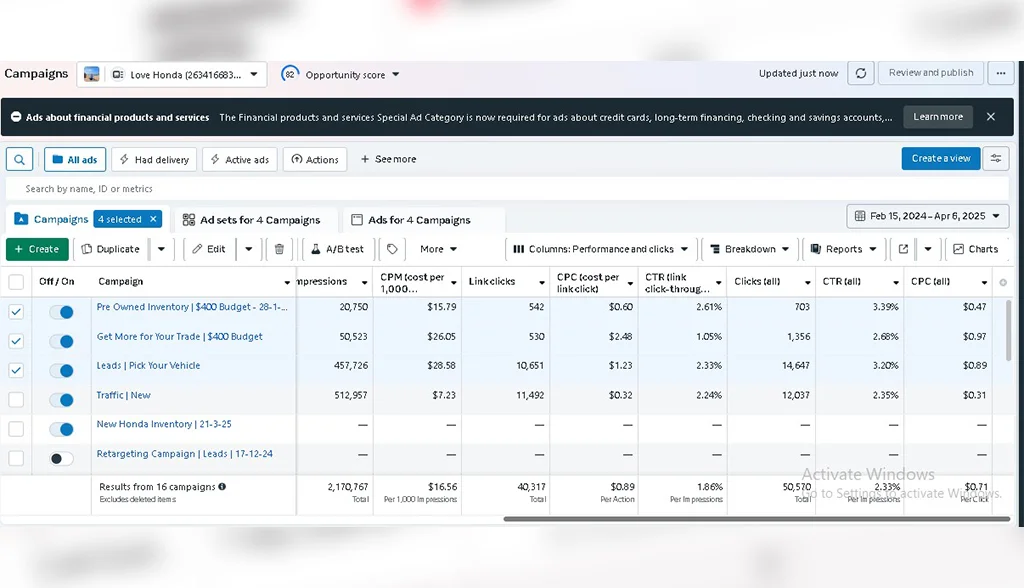Click the refresh icon beside Updated just now
This screenshot has height=588, width=1024.
tap(861, 73)
